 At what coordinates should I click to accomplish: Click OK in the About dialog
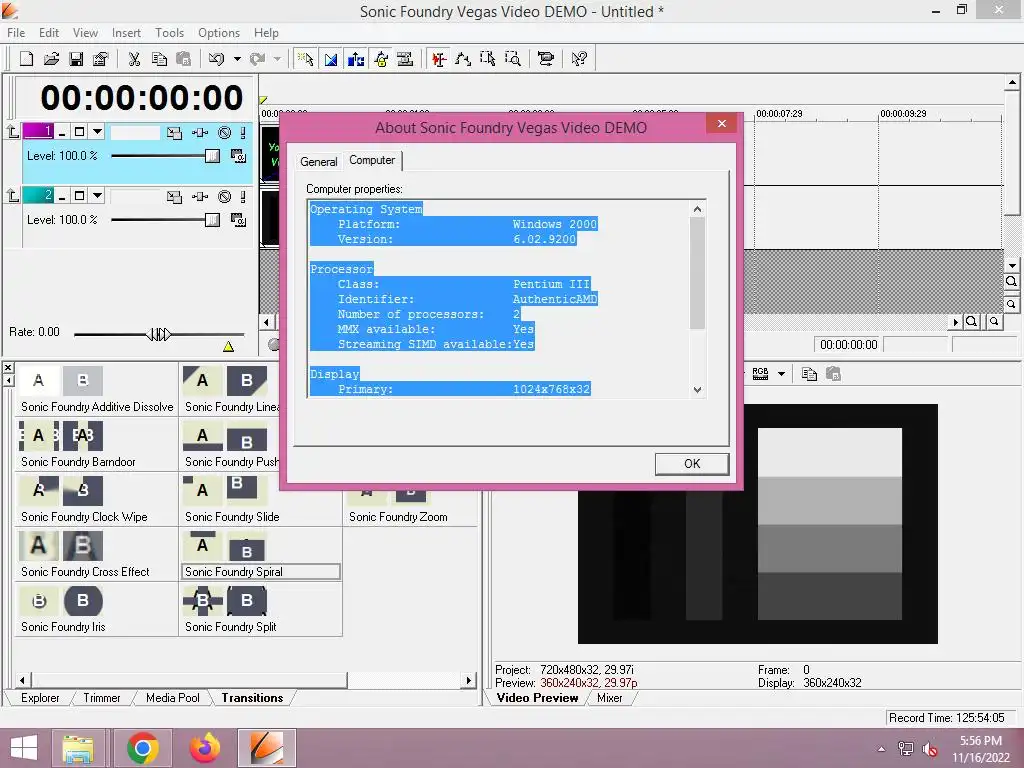[692, 464]
